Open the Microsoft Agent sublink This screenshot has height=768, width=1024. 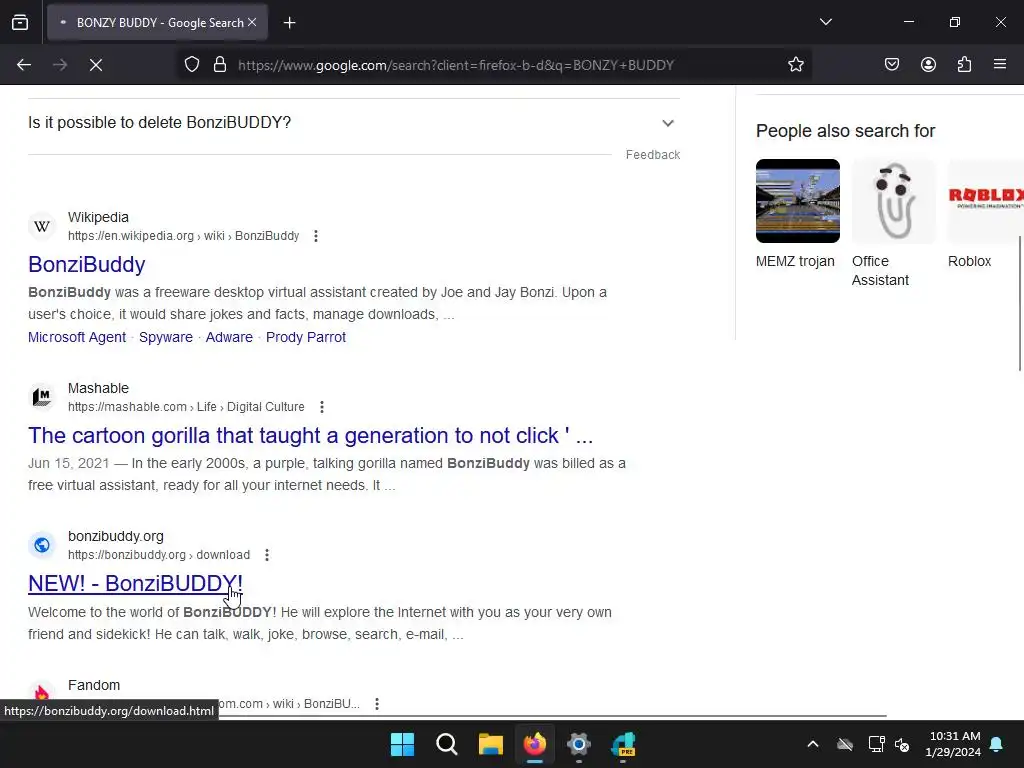(x=76, y=337)
